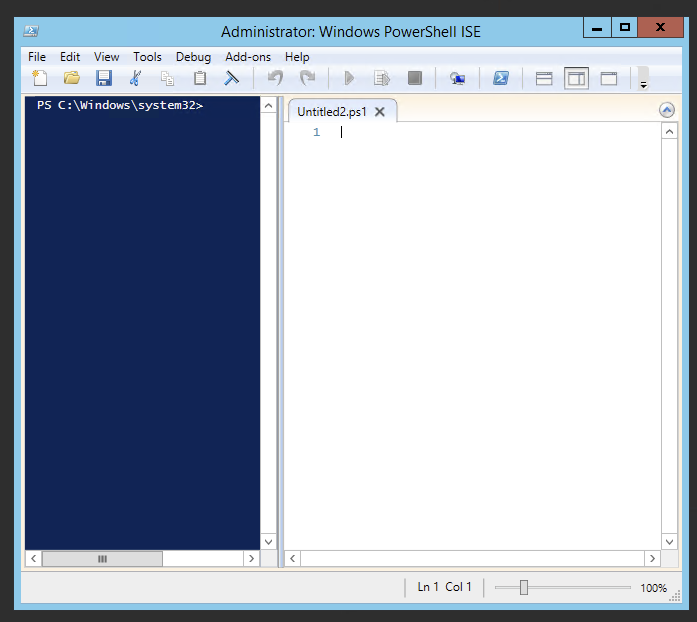Click the Paste clipboard icon

pyautogui.click(x=200, y=78)
